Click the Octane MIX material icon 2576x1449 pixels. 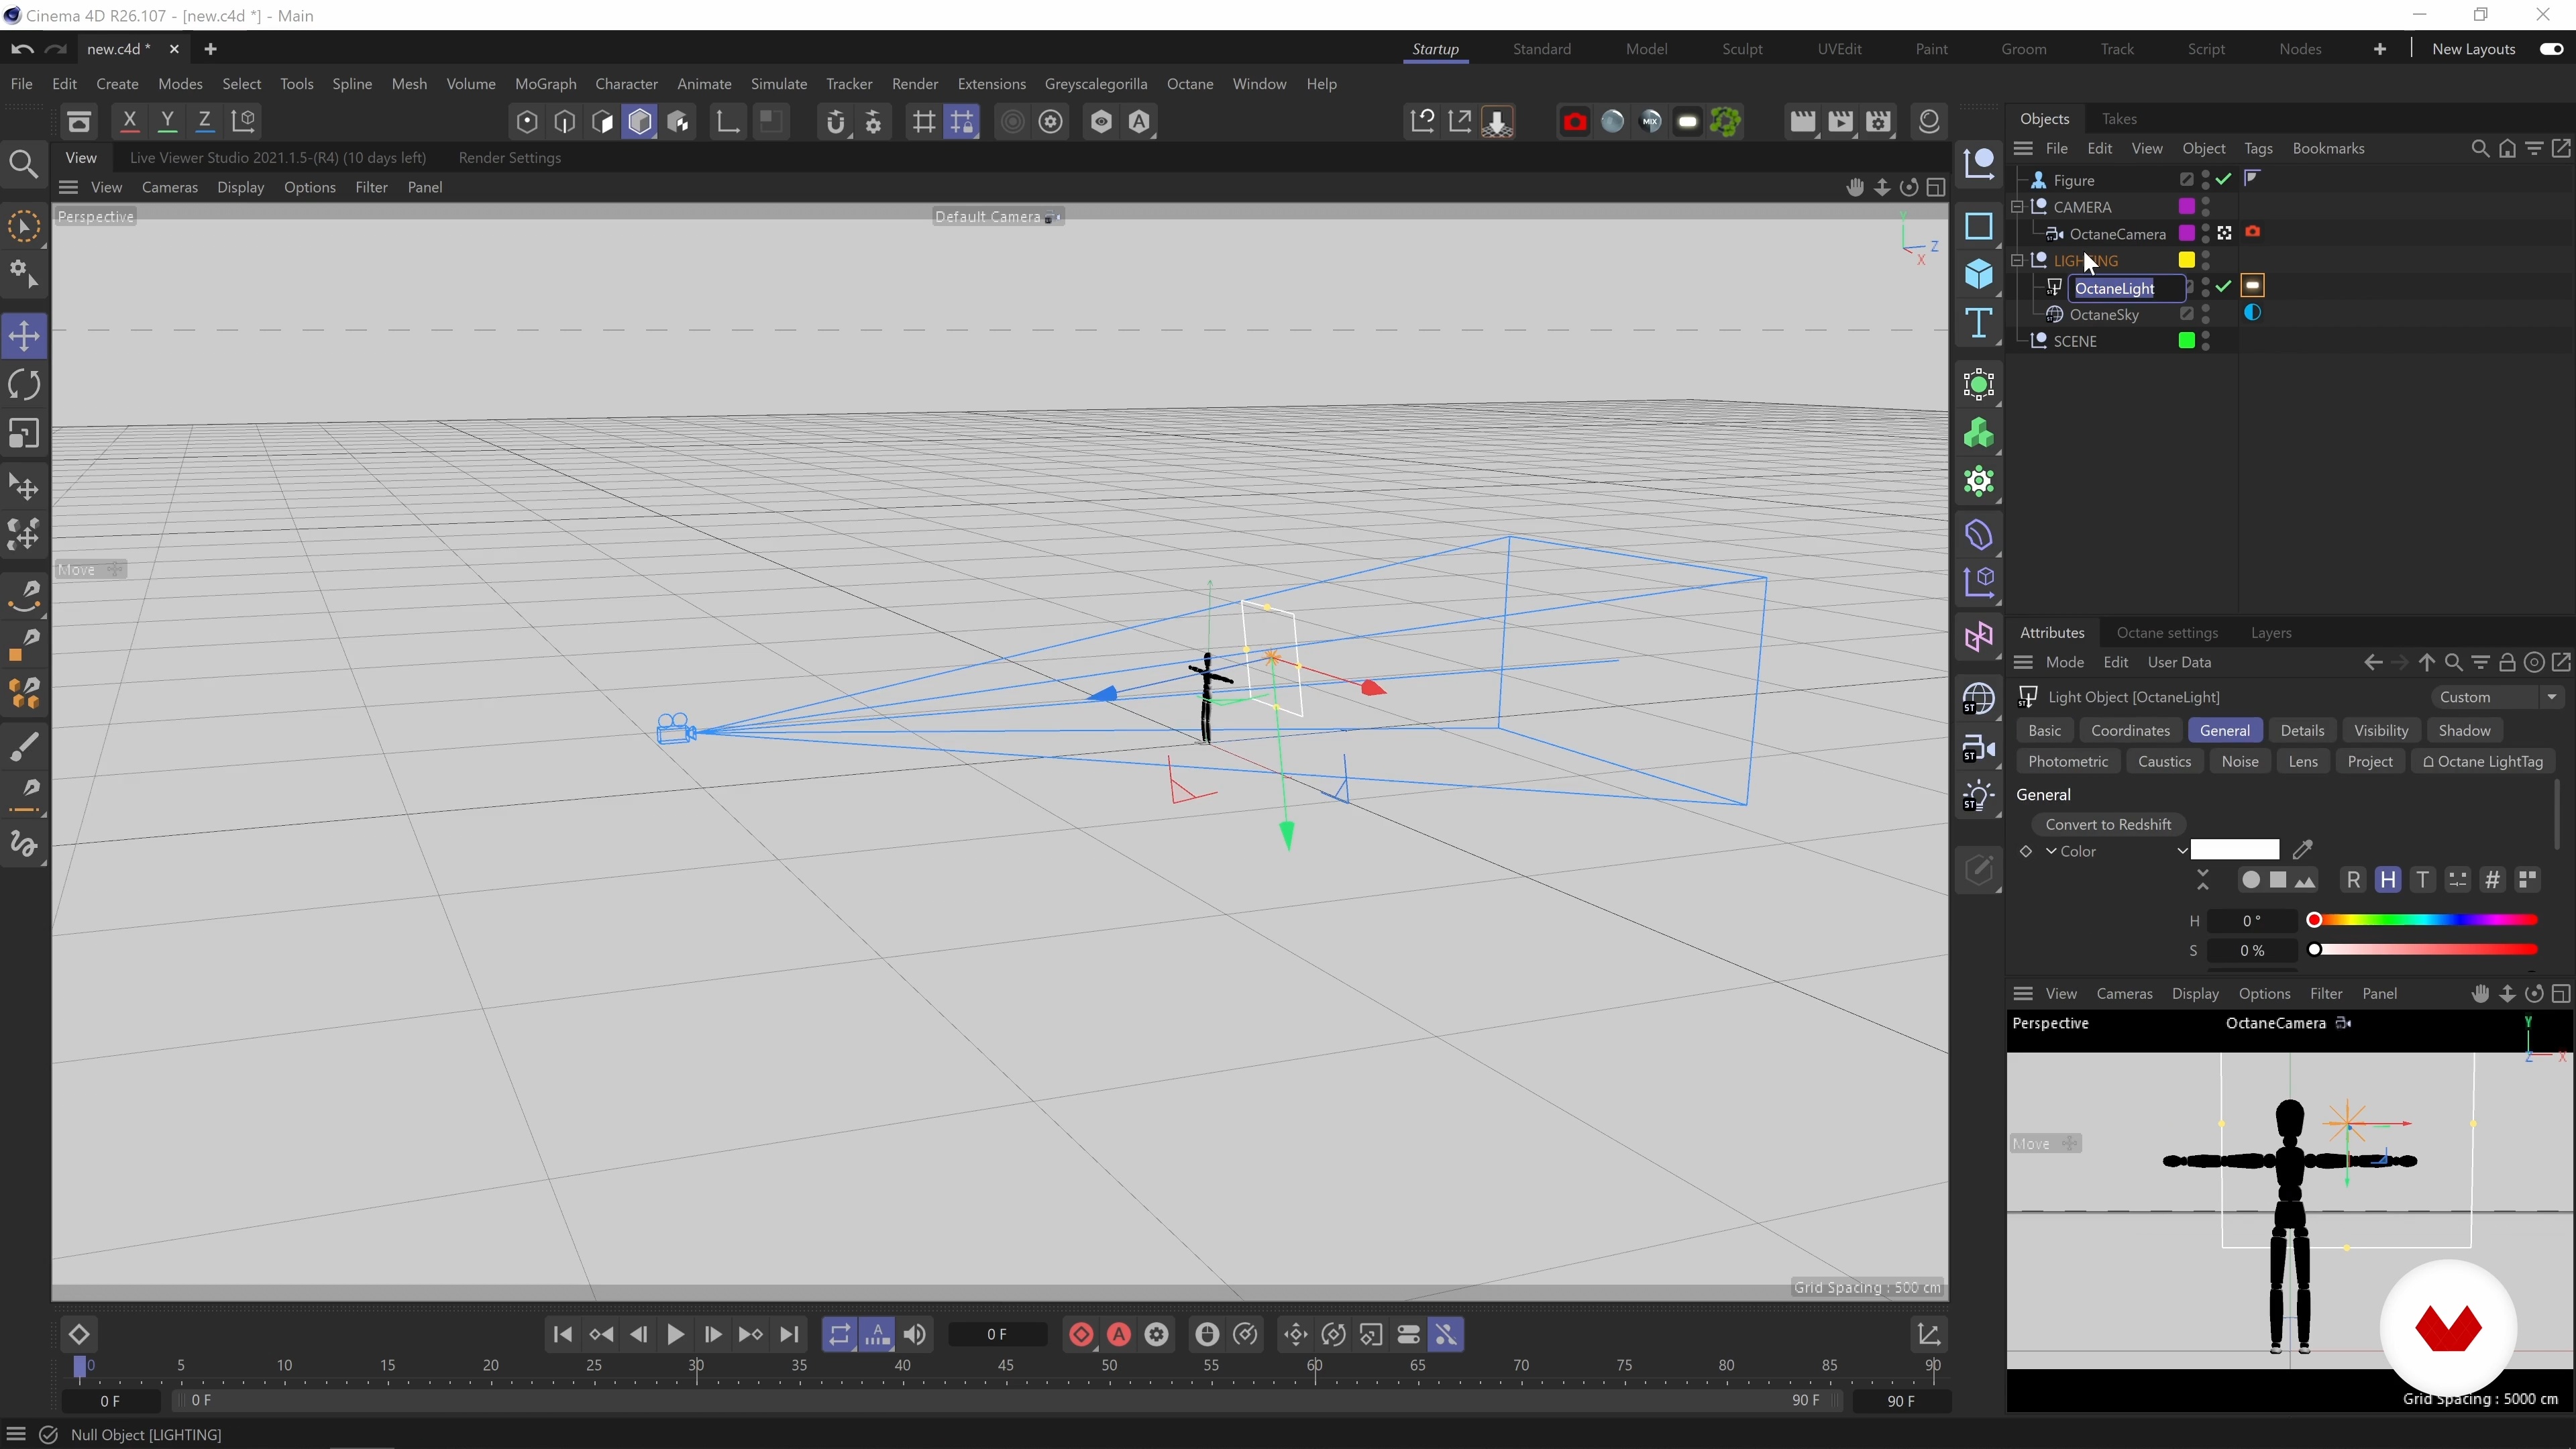tap(1650, 122)
